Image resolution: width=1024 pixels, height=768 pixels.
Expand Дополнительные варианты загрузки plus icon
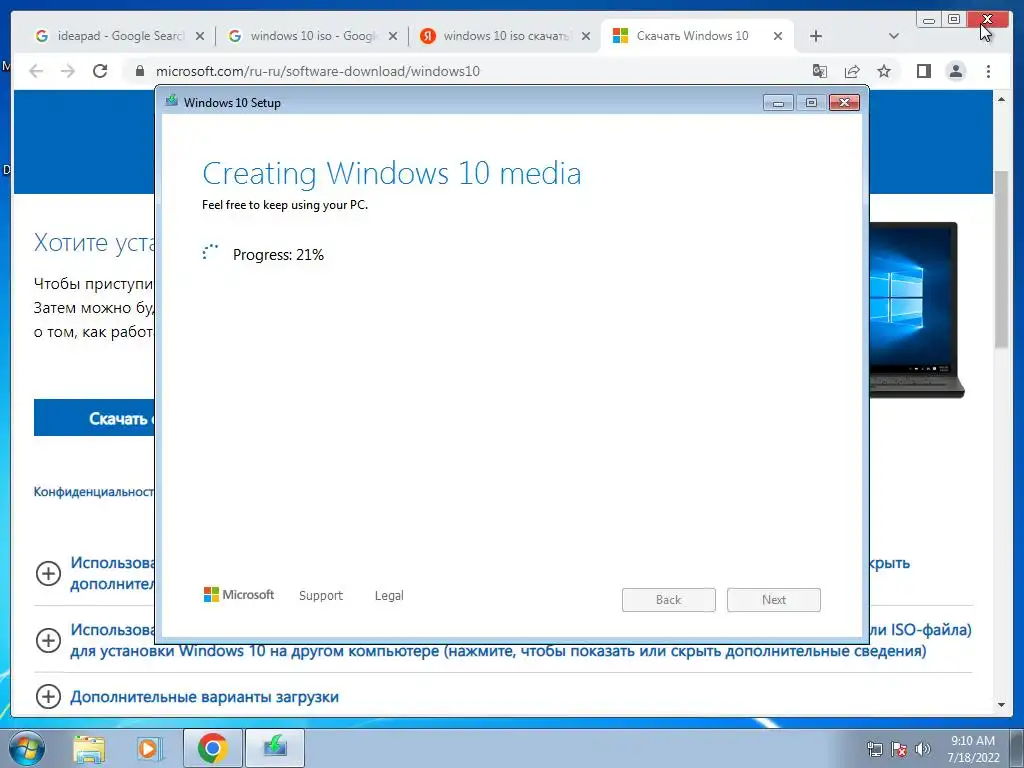(48, 696)
